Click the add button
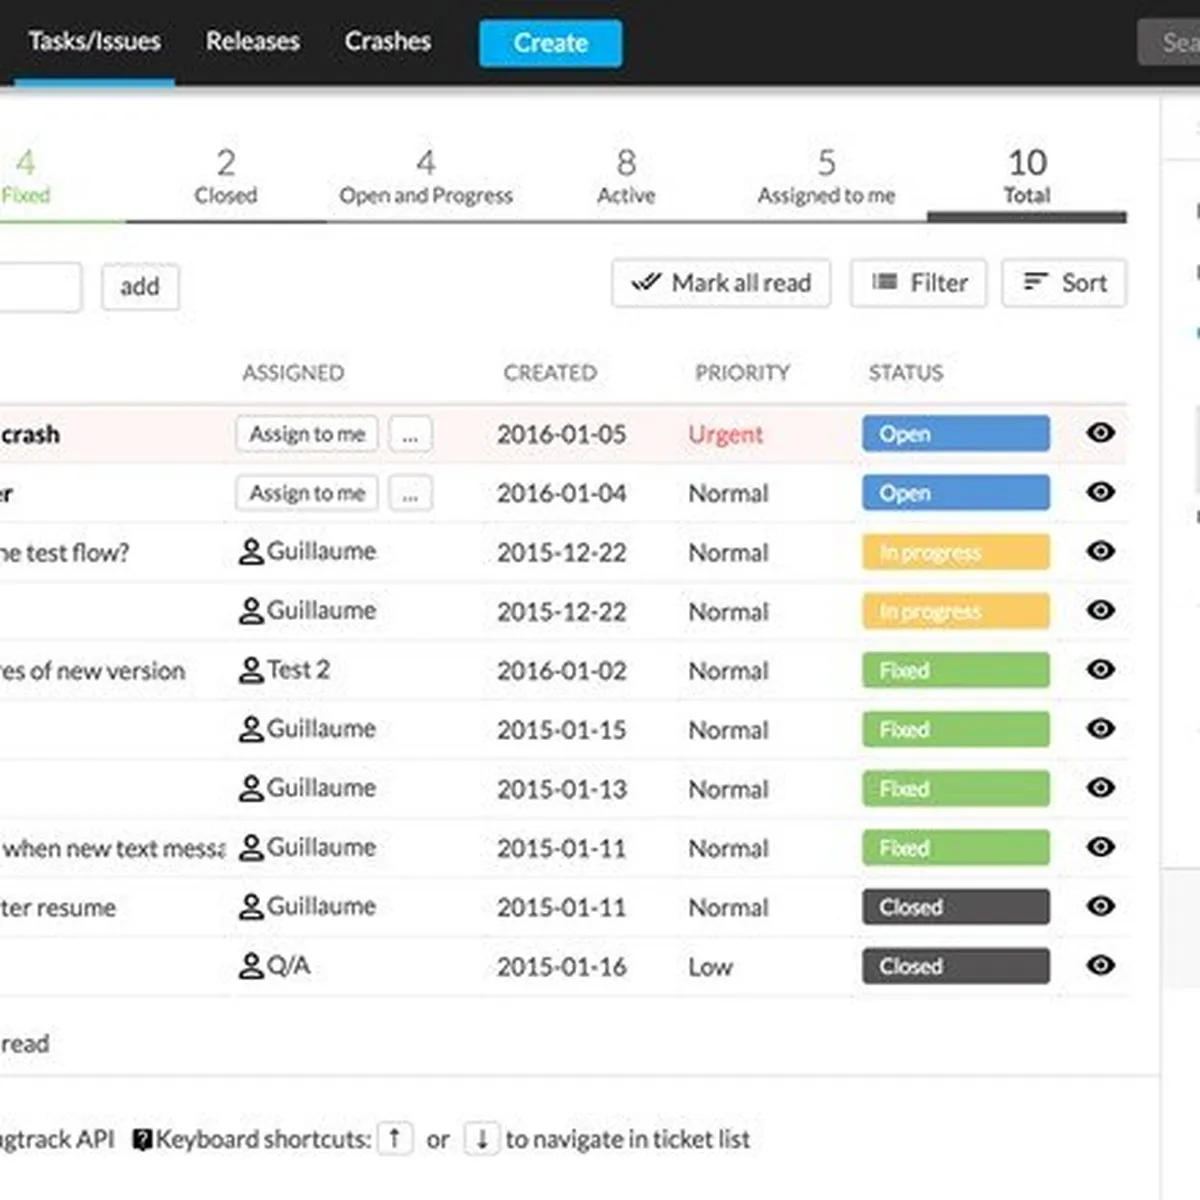Viewport: 1200px width, 1200px height. (140, 287)
